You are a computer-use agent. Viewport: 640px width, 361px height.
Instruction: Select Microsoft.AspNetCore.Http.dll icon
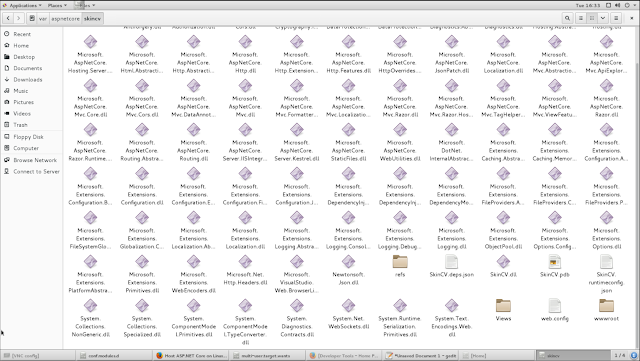click(245, 42)
